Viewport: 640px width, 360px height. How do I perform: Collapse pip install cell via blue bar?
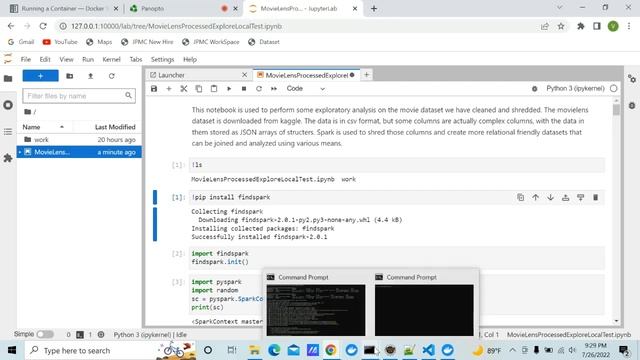pos(155,197)
